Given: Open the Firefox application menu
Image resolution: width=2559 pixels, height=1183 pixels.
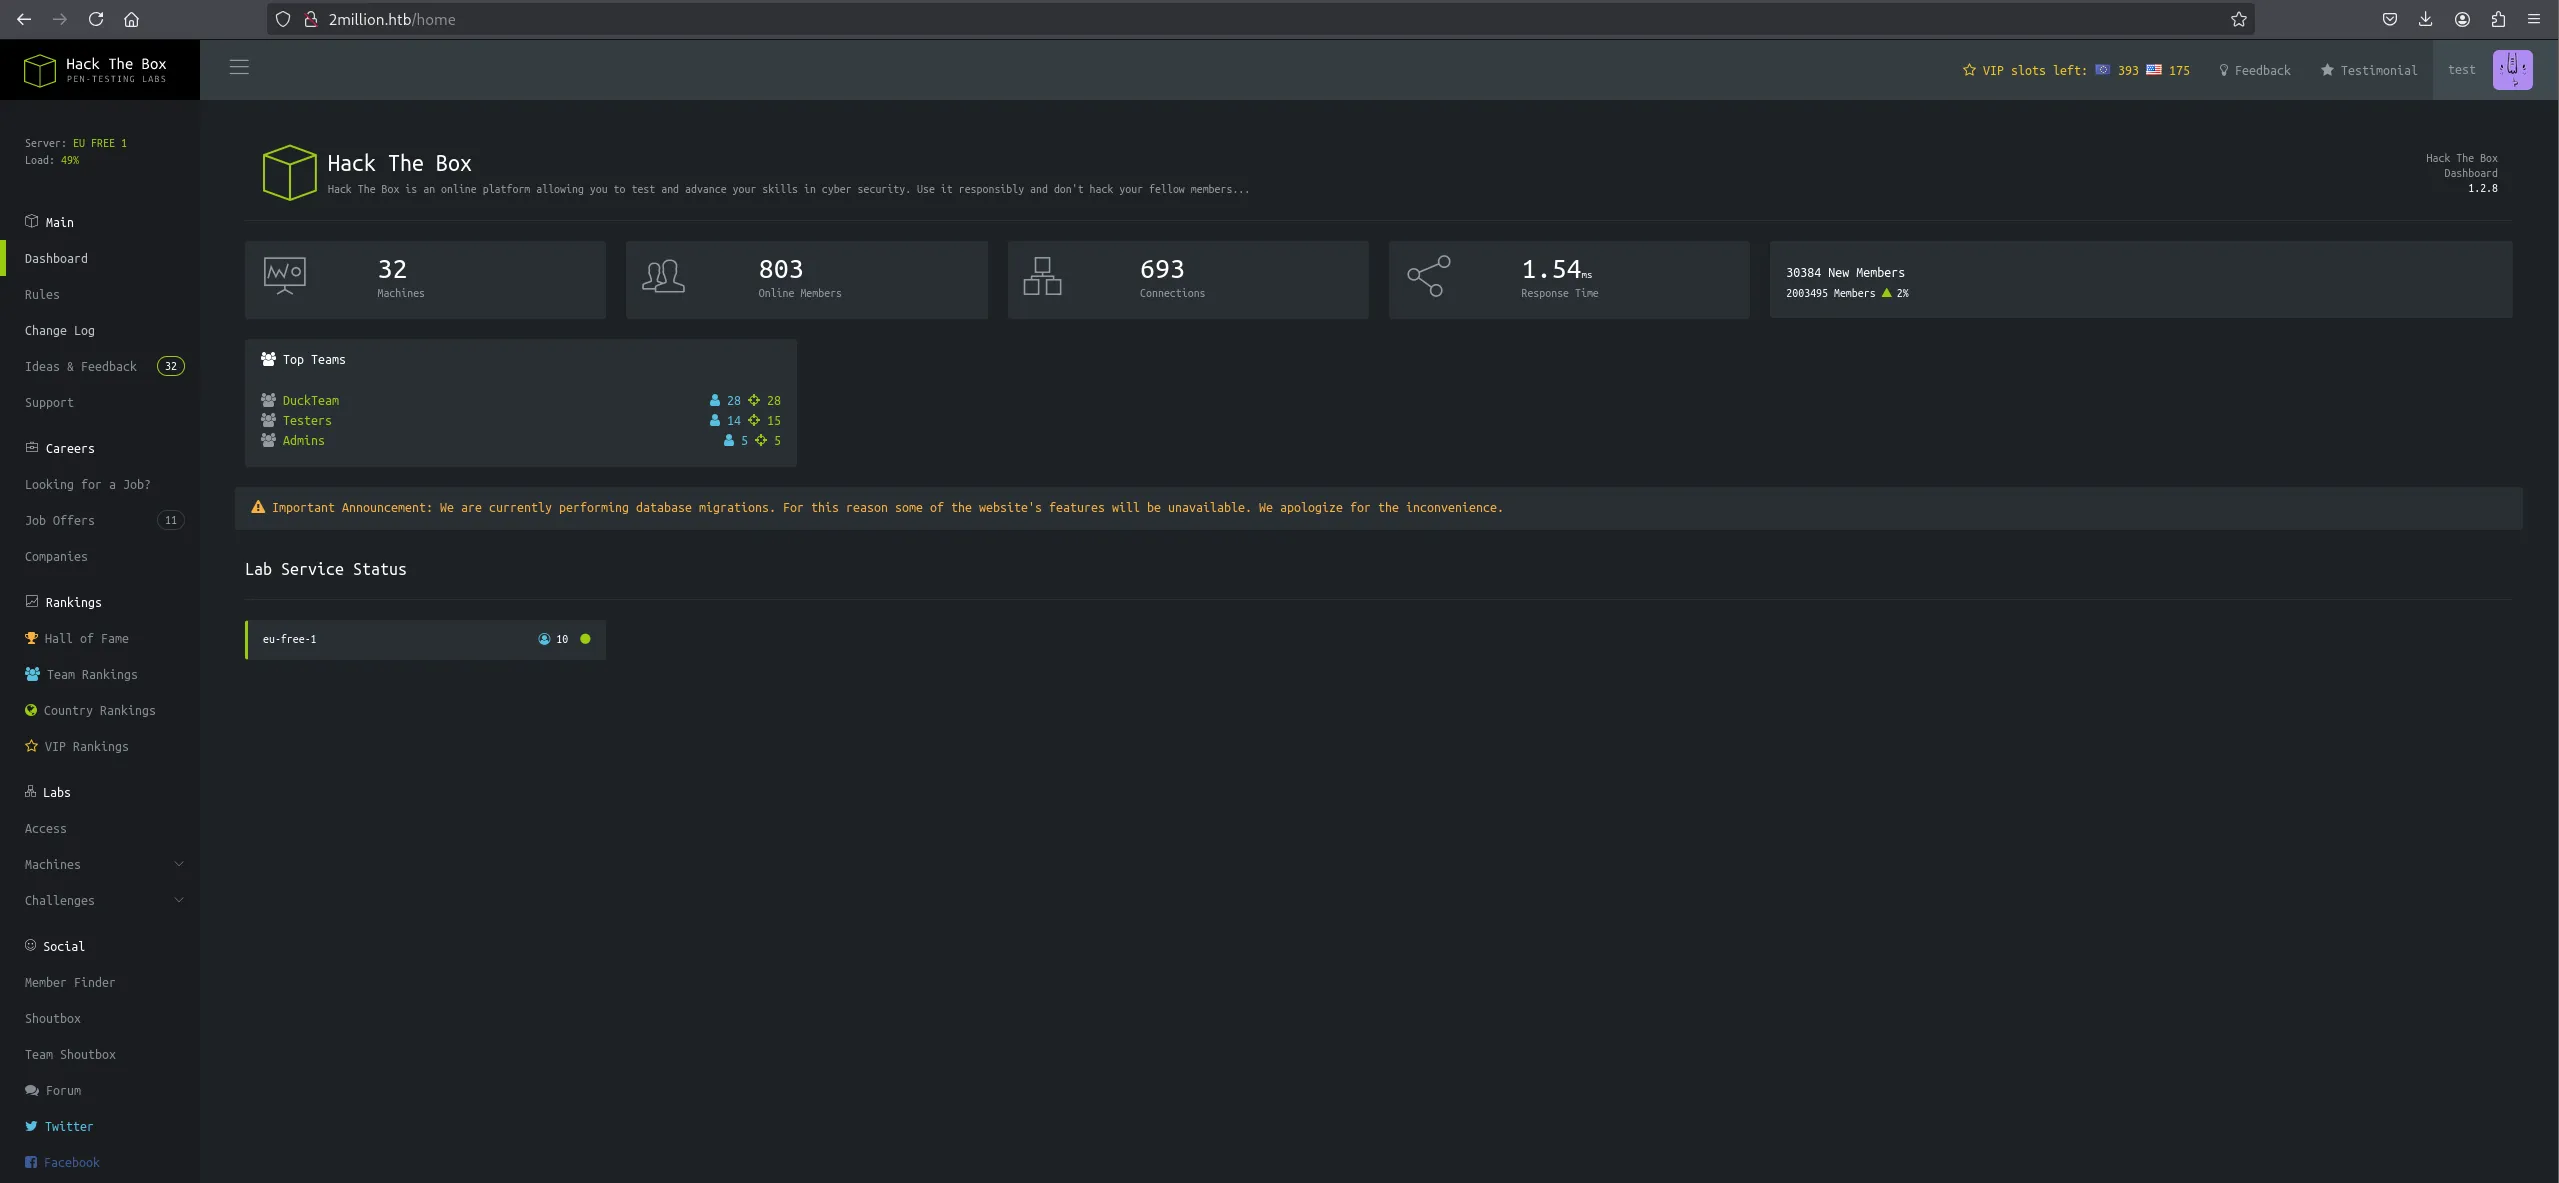Looking at the screenshot, I should pos(2533,19).
